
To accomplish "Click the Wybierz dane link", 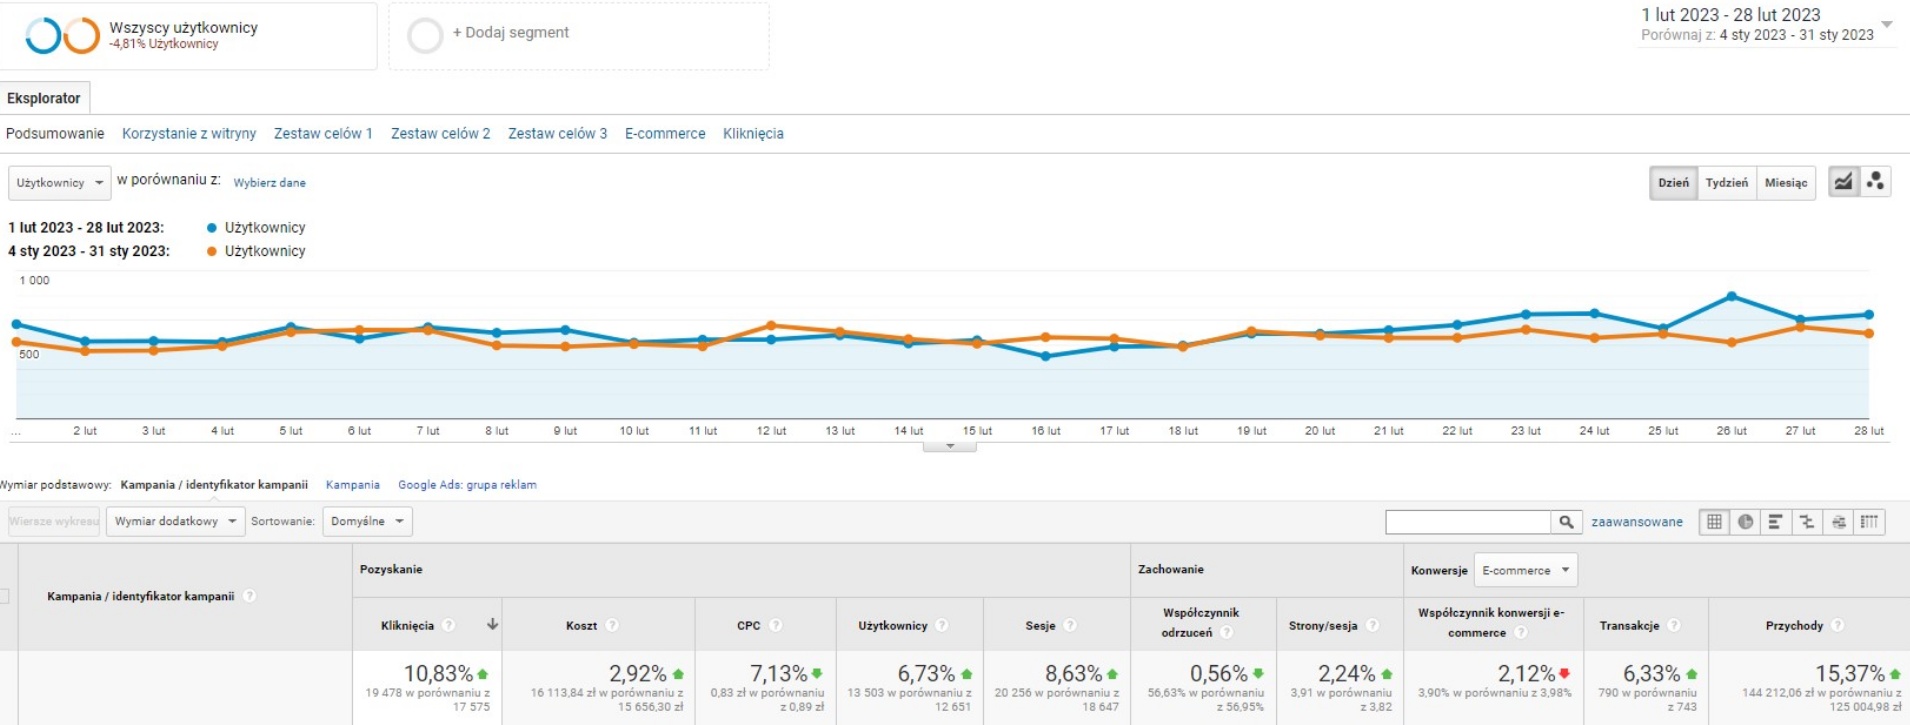I will point(269,183).
